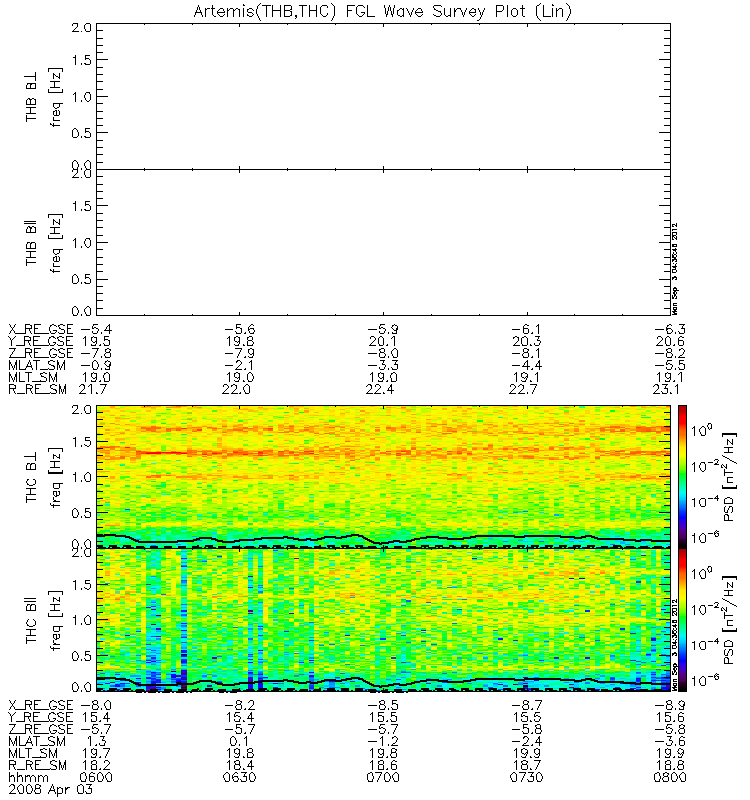
Task: Click the THB Y_RE_GSE value '20.6'
Action: [x=670, y=341]
